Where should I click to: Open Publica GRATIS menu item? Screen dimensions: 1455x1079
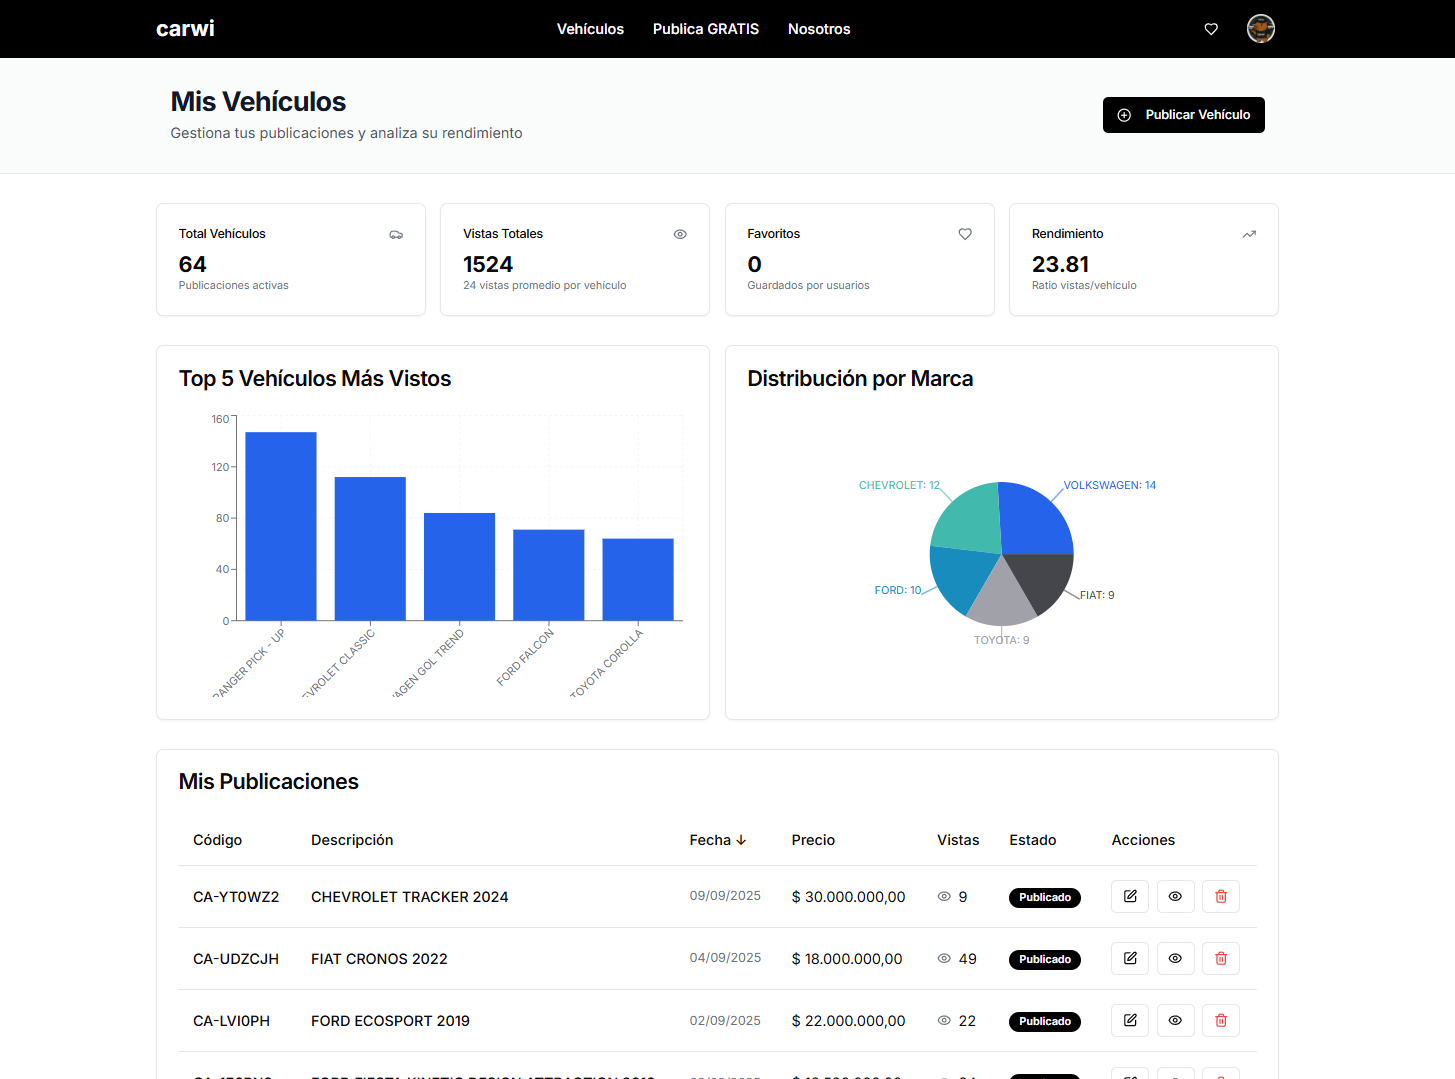[706, 29]
